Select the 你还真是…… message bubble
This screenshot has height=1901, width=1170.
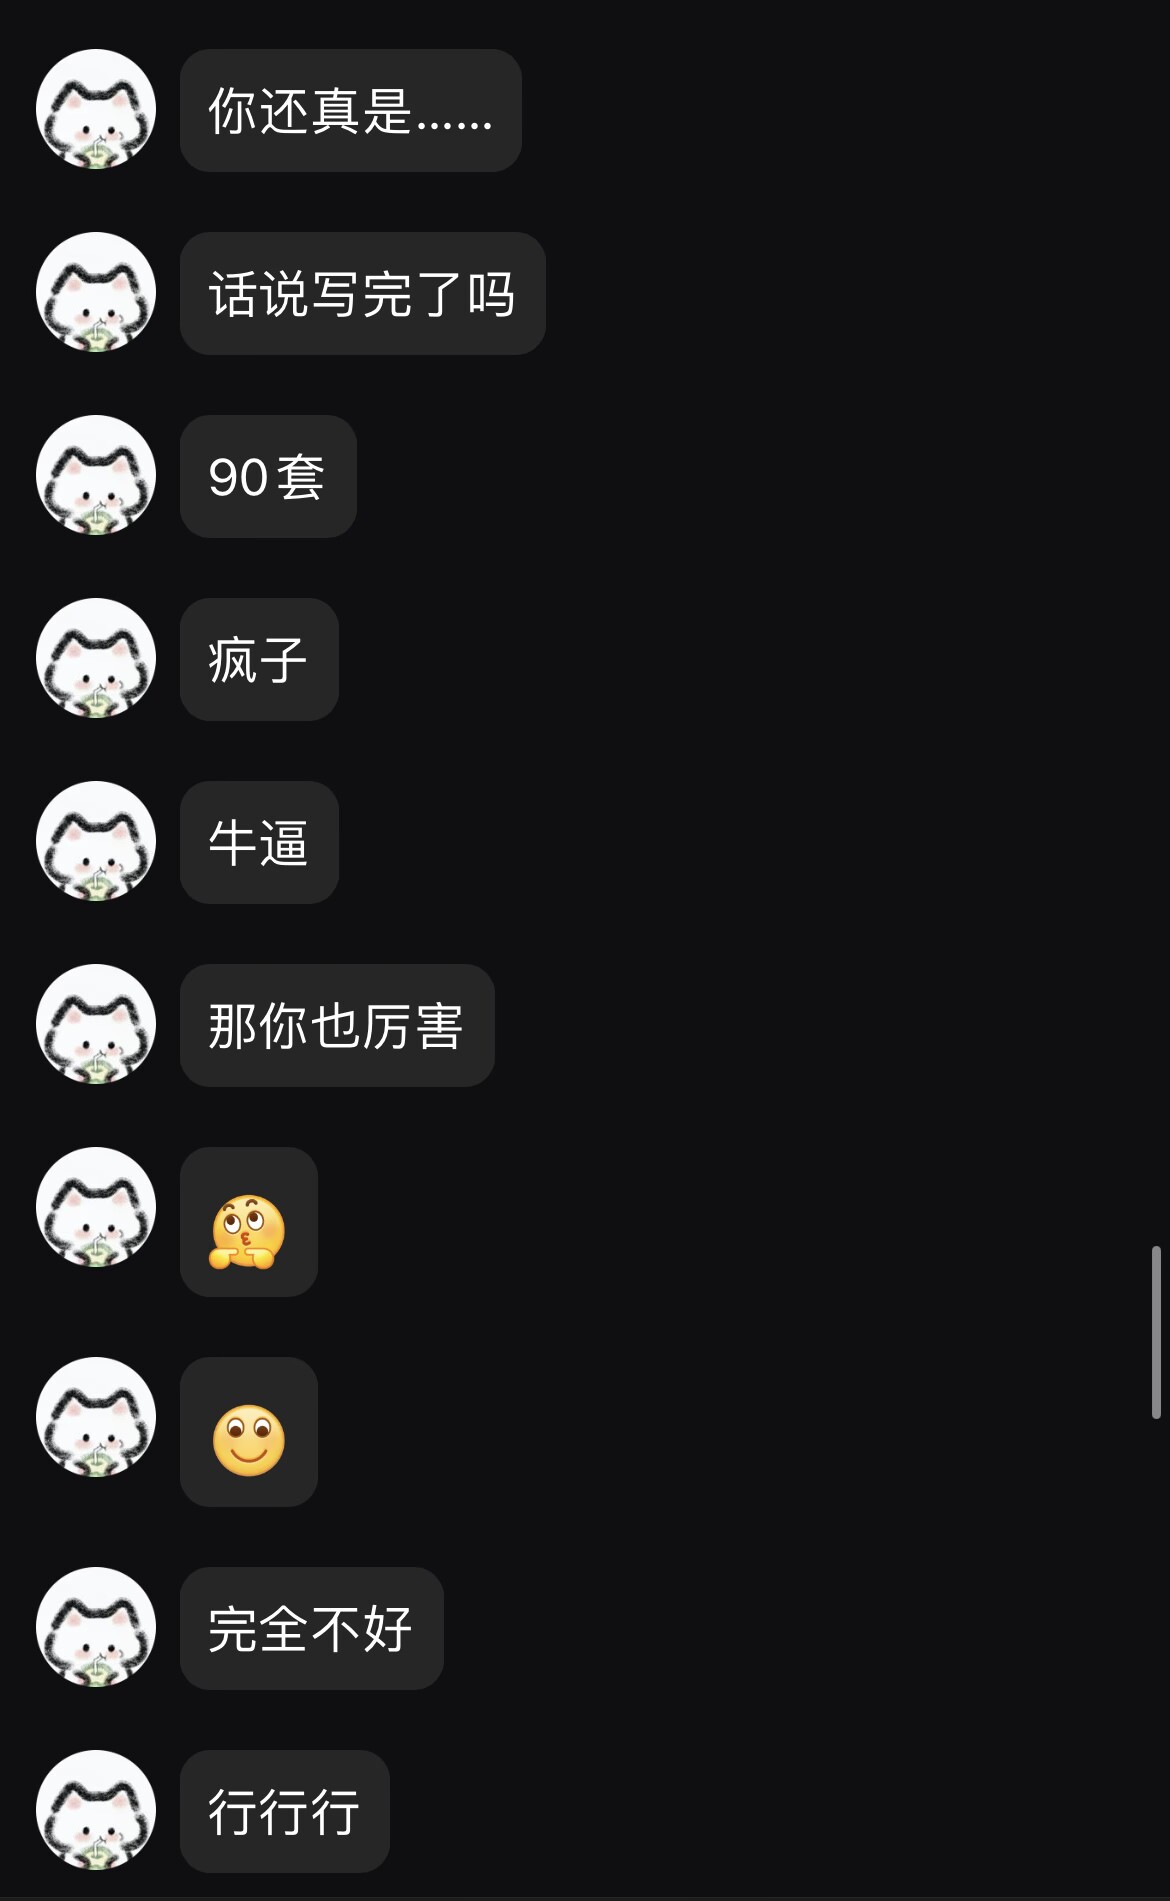pyautogui.click(x=351, y=110)
